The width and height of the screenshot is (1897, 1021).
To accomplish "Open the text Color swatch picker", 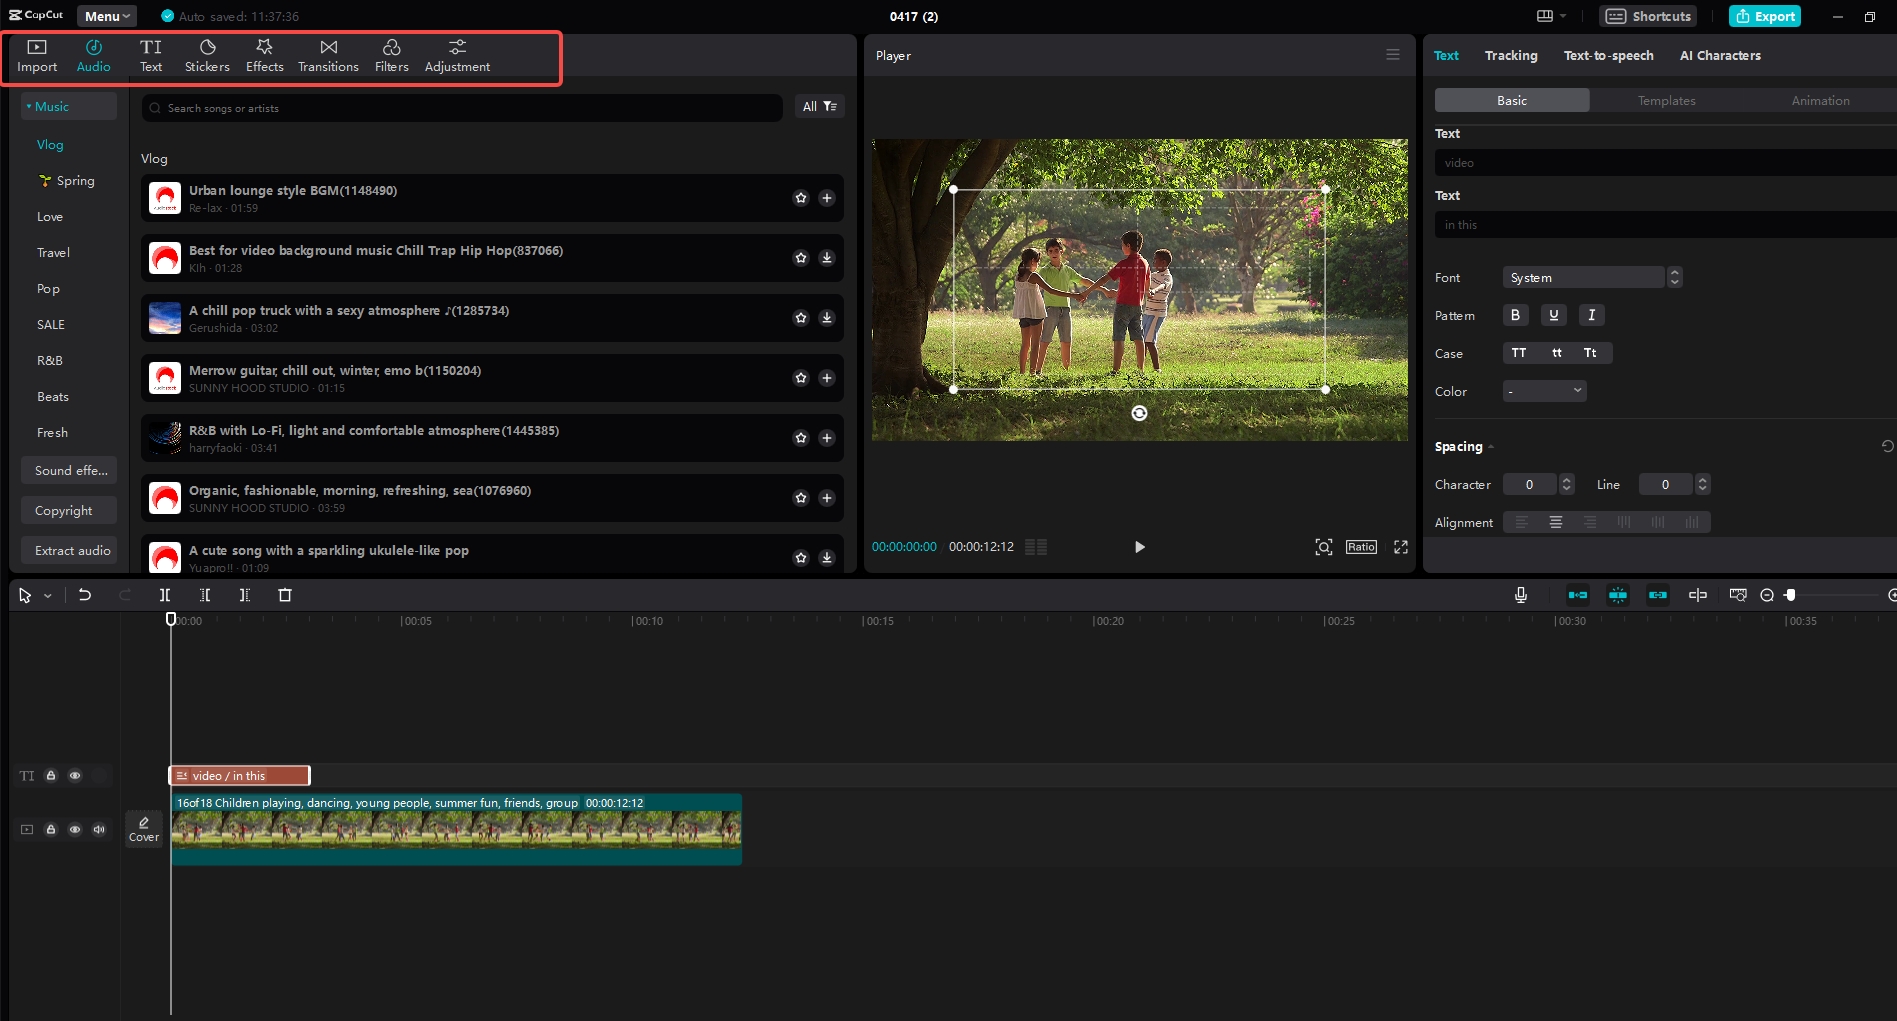I will click(x=1543, y=391).
